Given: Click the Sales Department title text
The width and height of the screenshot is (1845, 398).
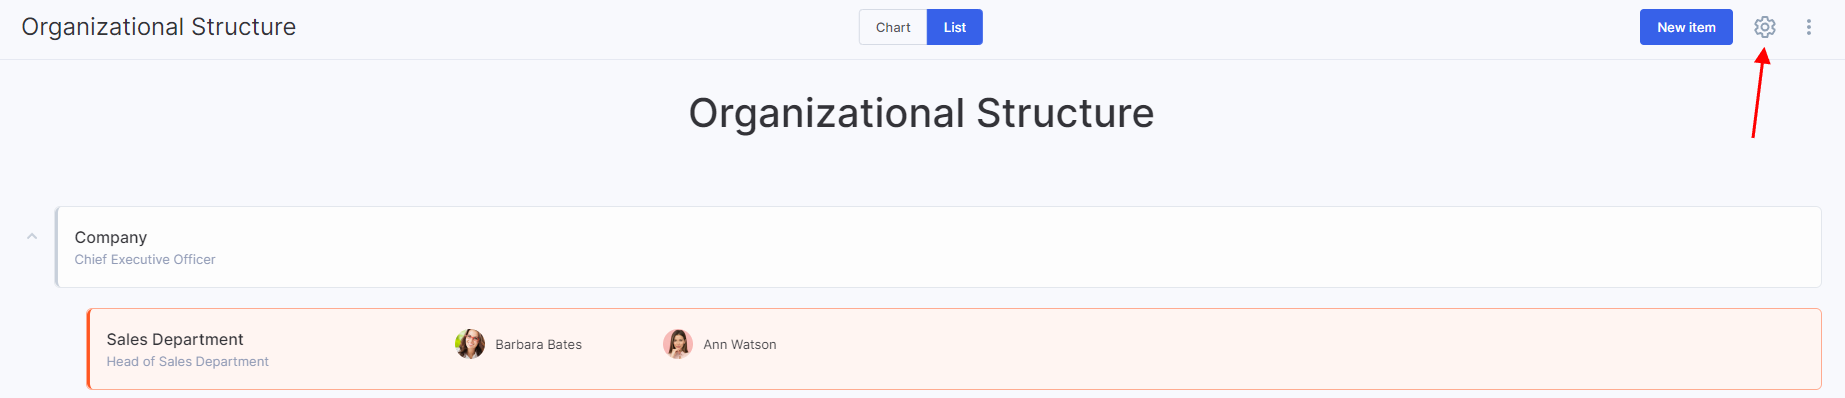Looking at the screenshot, I should (175, 339).
